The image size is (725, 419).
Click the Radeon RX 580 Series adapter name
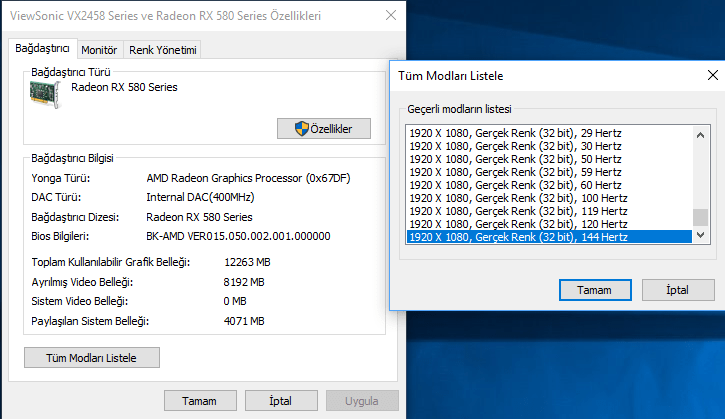(x=124, y=87)
